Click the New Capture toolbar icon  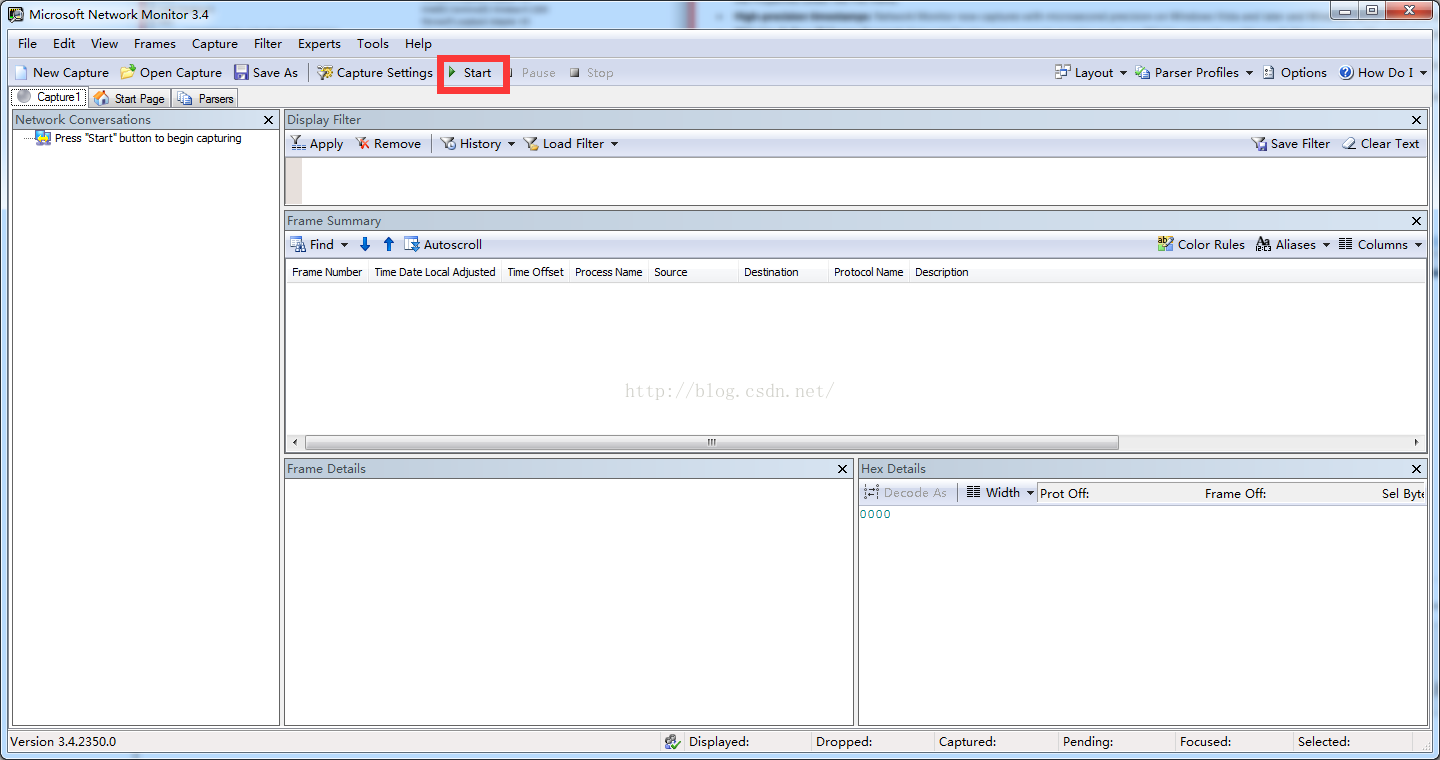21,72
